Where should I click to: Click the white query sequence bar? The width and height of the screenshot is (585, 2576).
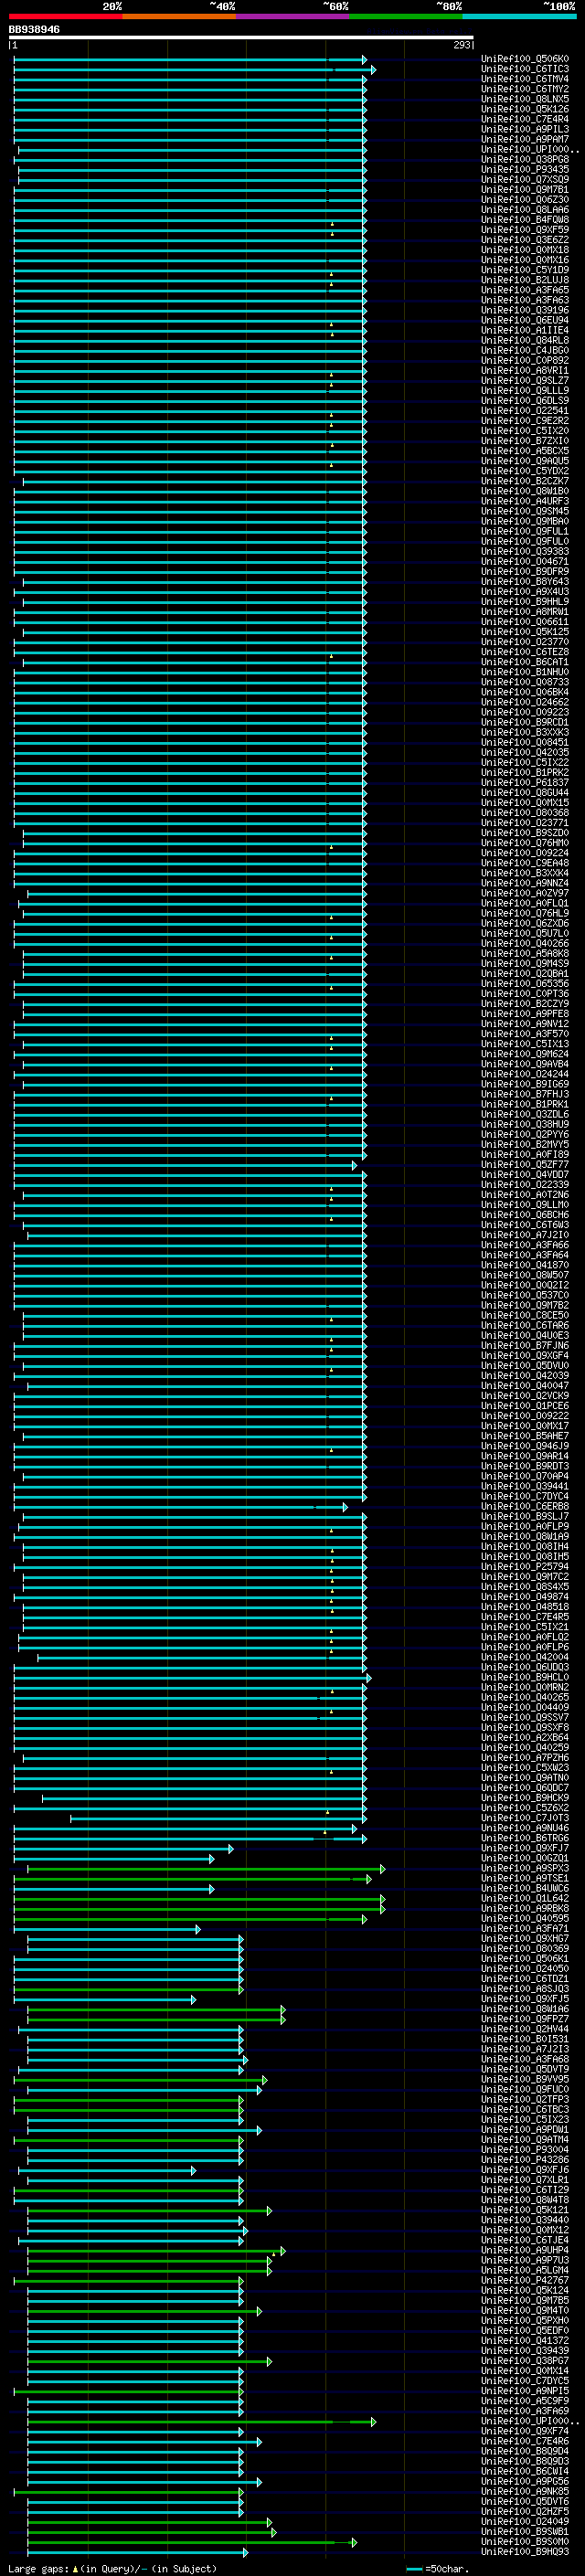click(241, 38)
